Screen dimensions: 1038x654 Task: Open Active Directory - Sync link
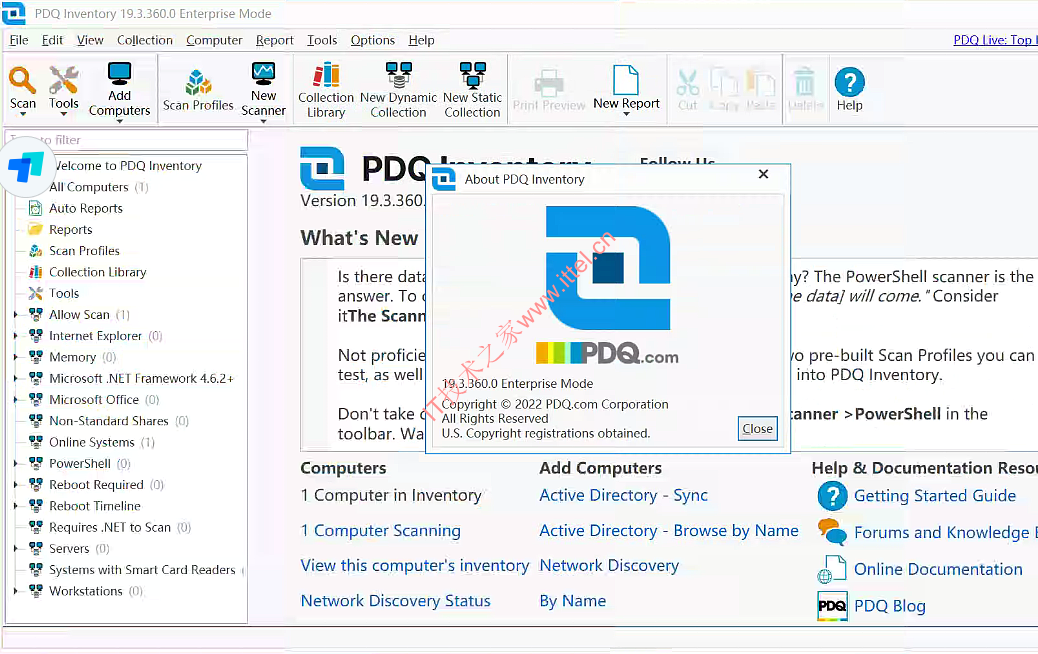point(624,495)
